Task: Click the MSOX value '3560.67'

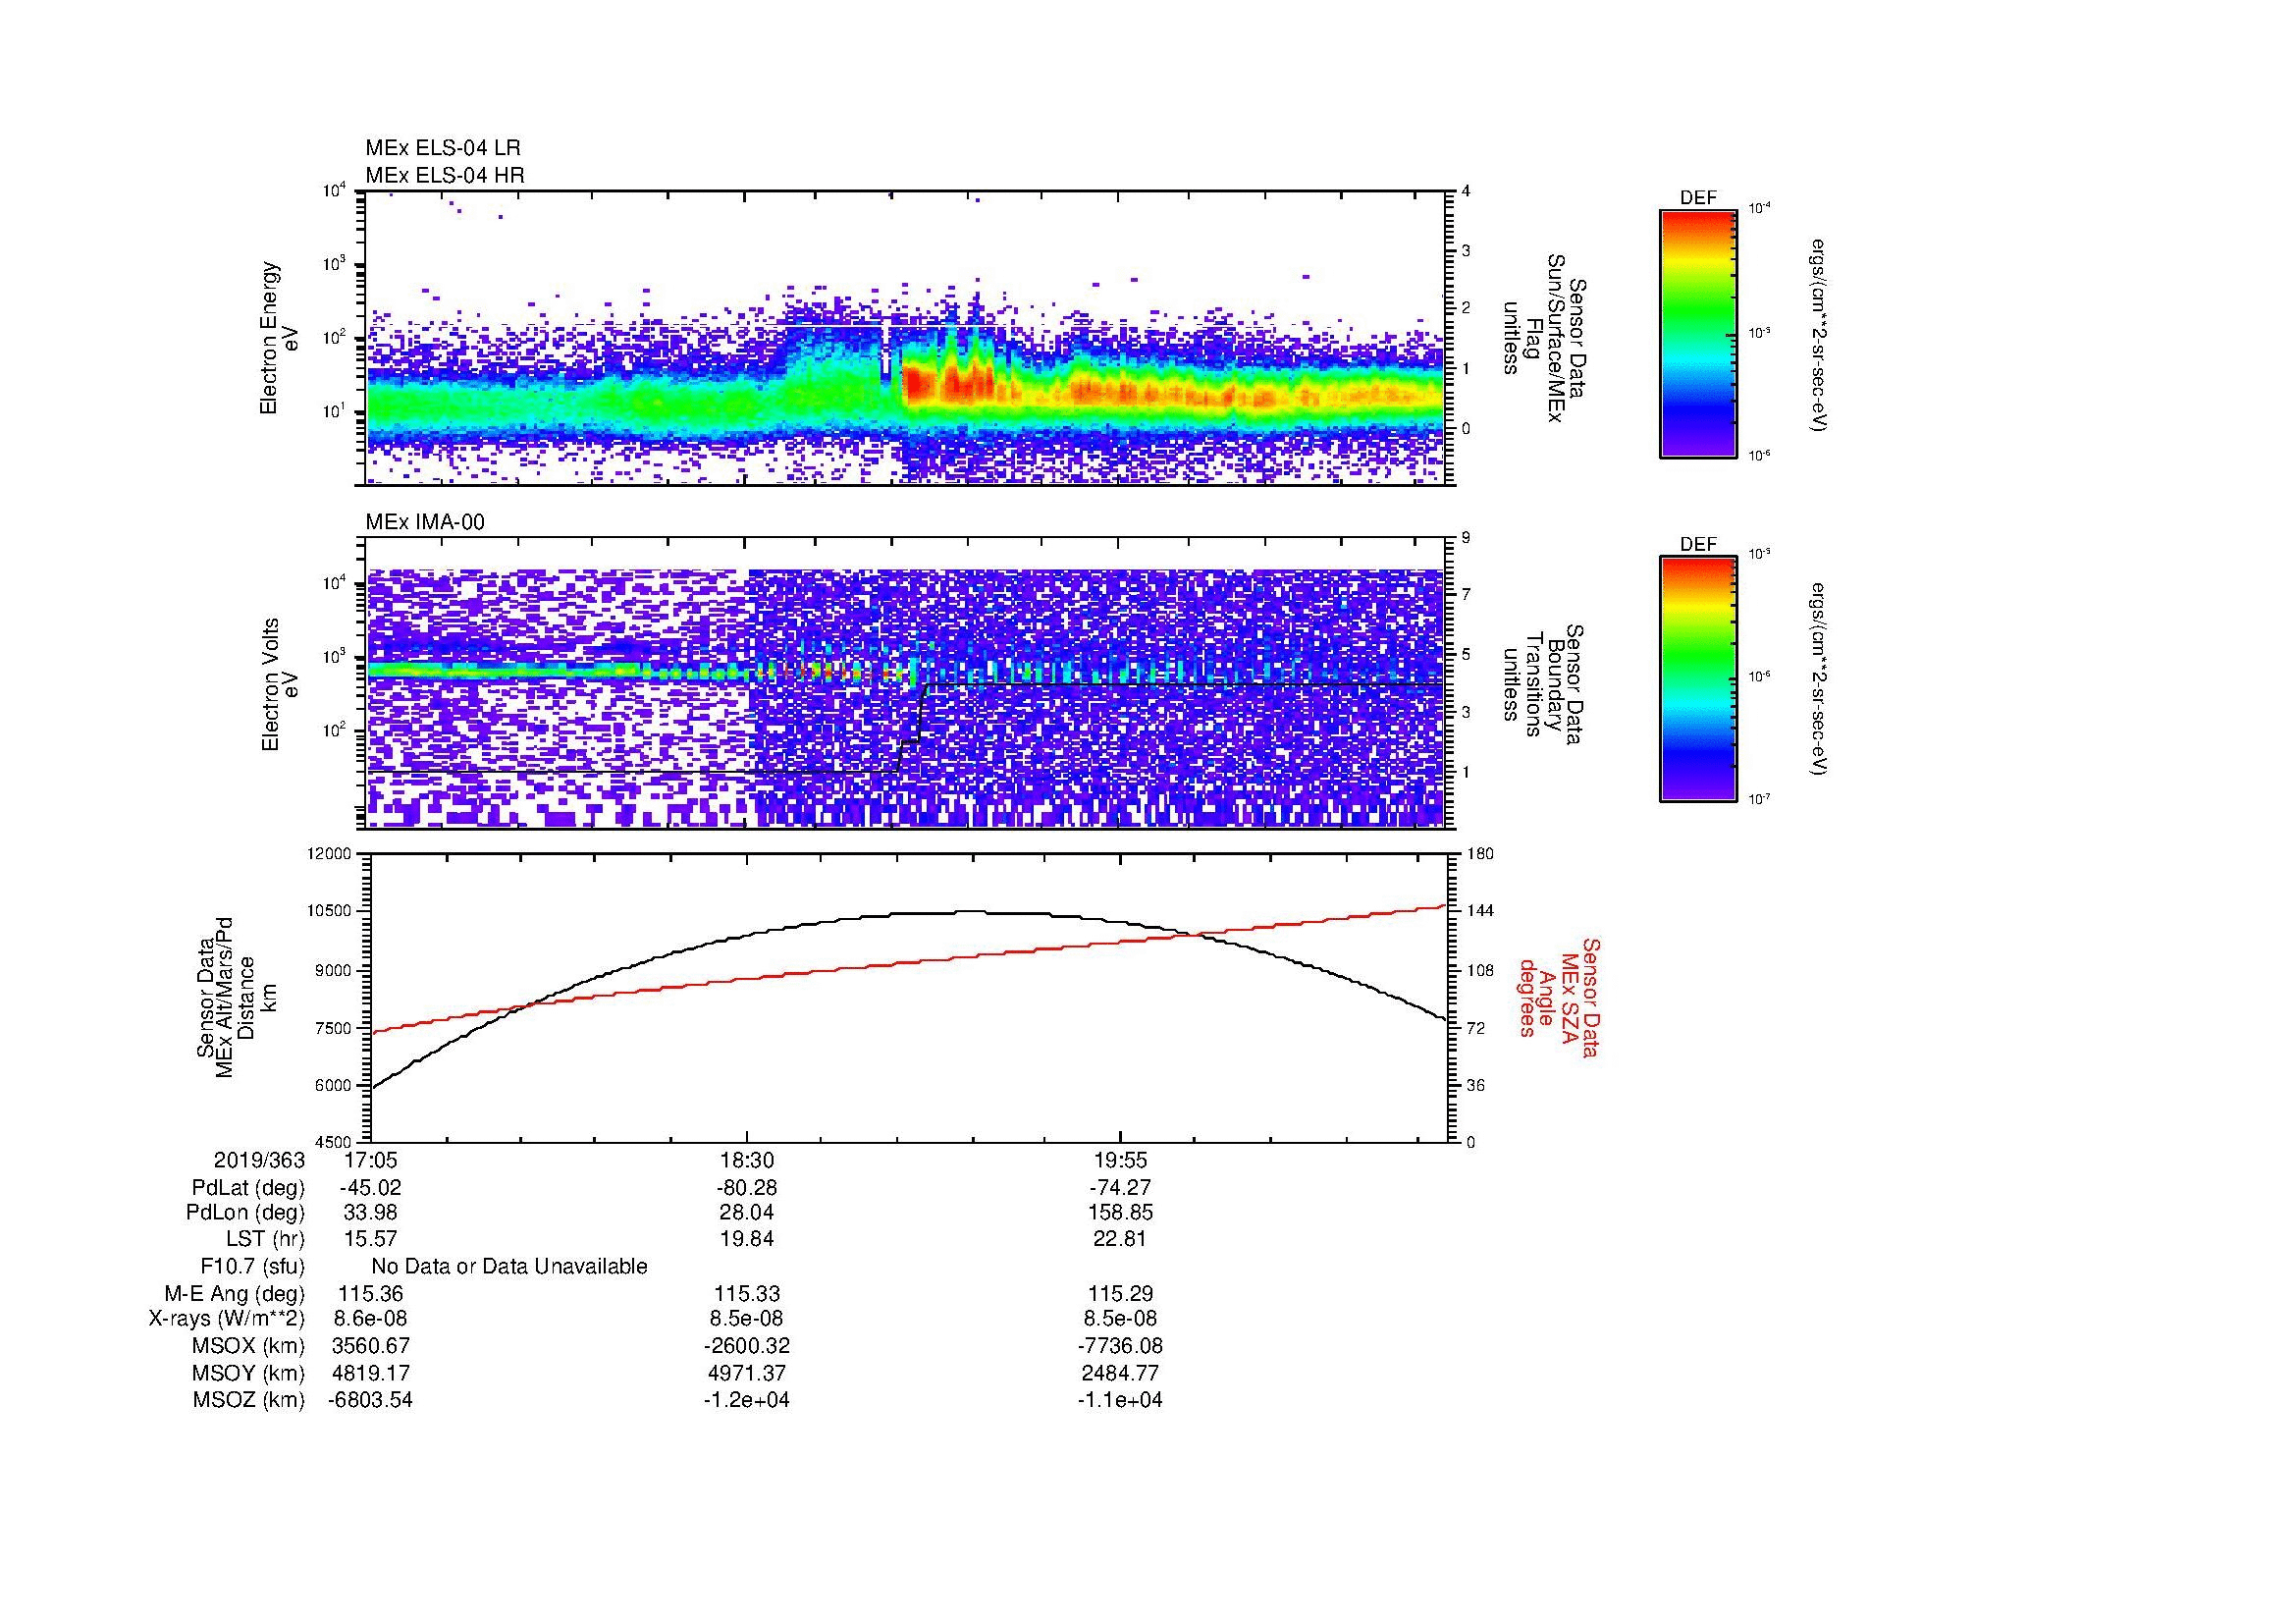Action: click(371, 1347)
